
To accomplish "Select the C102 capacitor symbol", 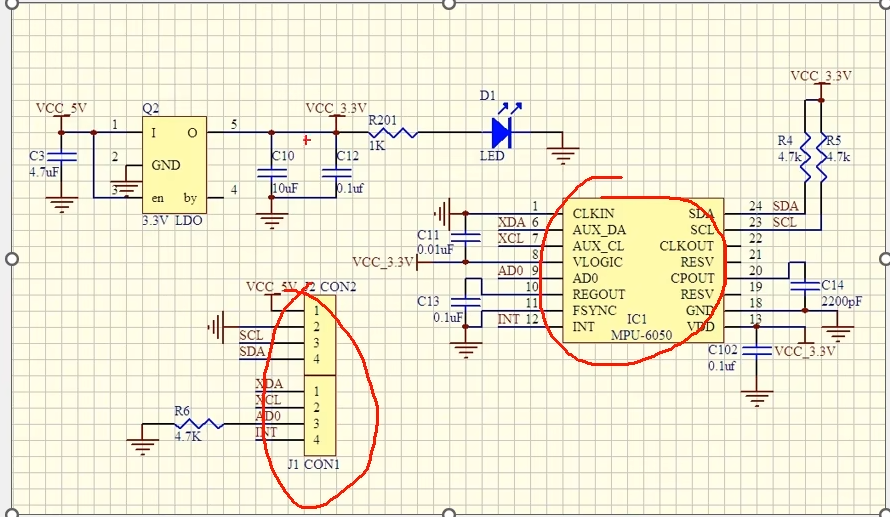I will [x=757, y=351].
